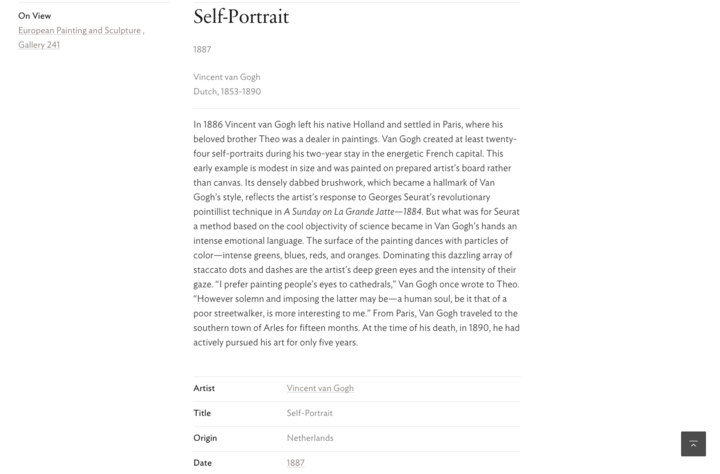Click the Date row label
The image size is (720, 474).
[202, 463]
